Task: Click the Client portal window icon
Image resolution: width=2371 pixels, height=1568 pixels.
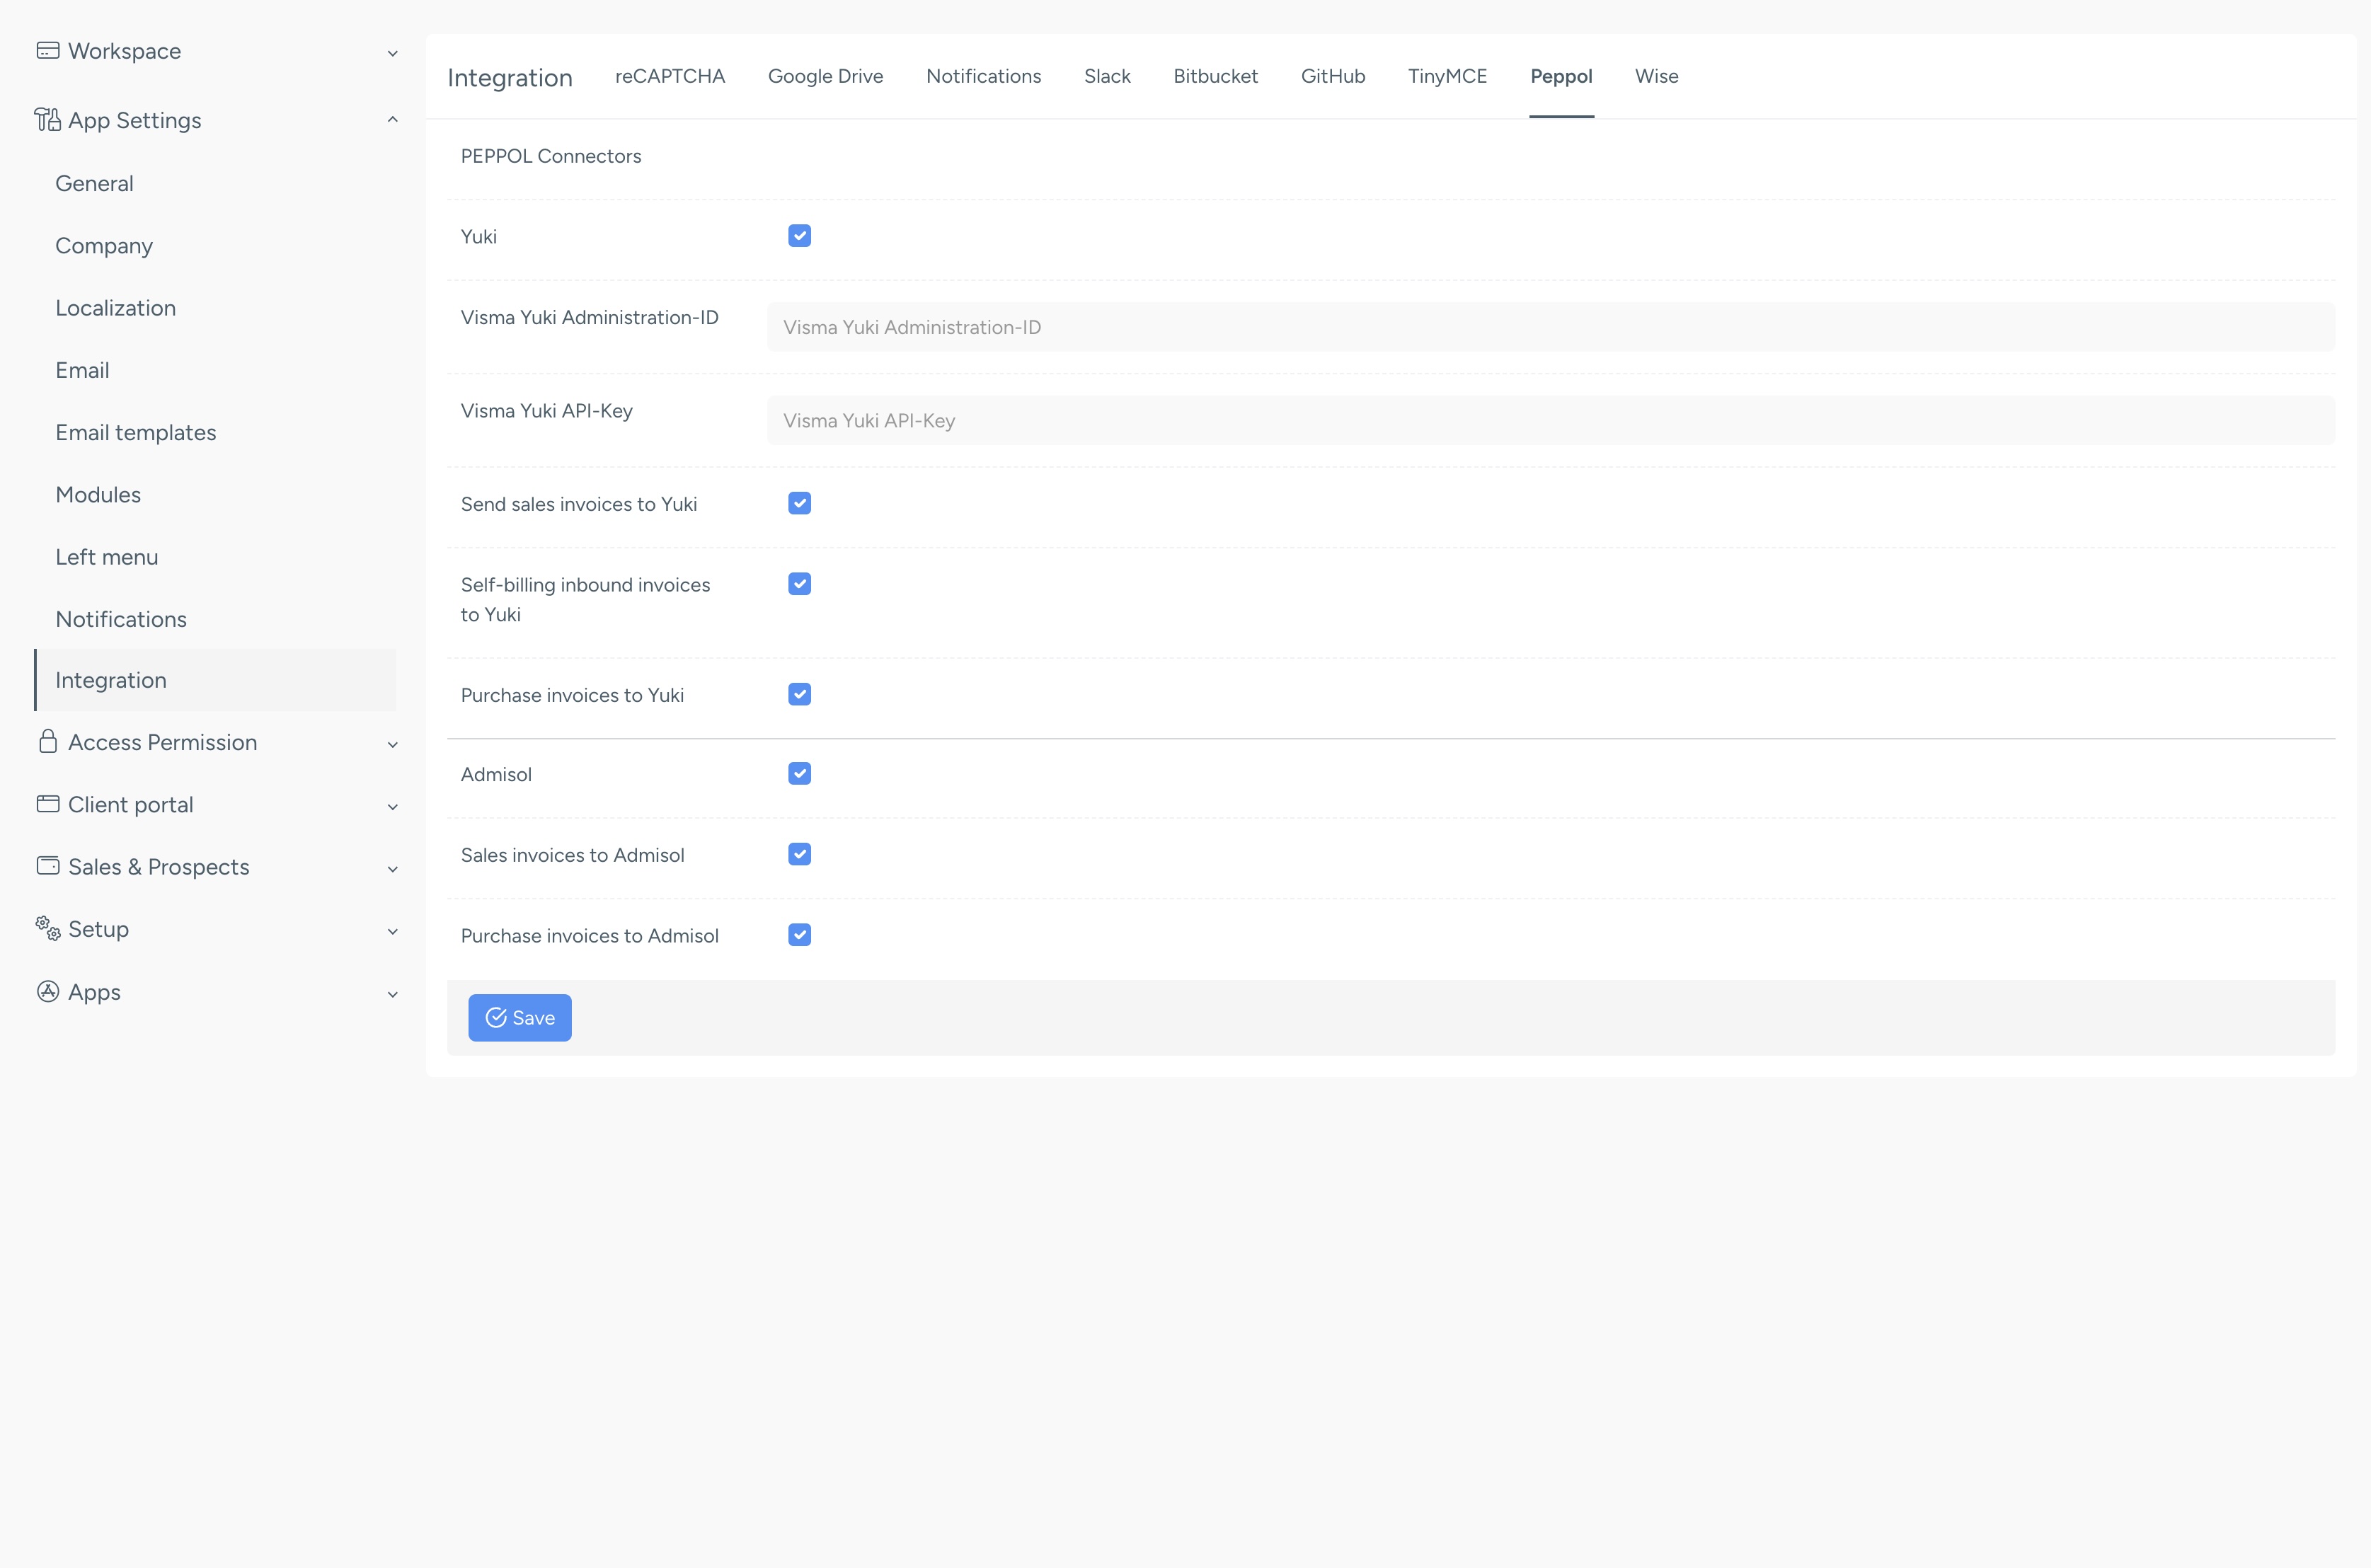Action: [48, 804]
